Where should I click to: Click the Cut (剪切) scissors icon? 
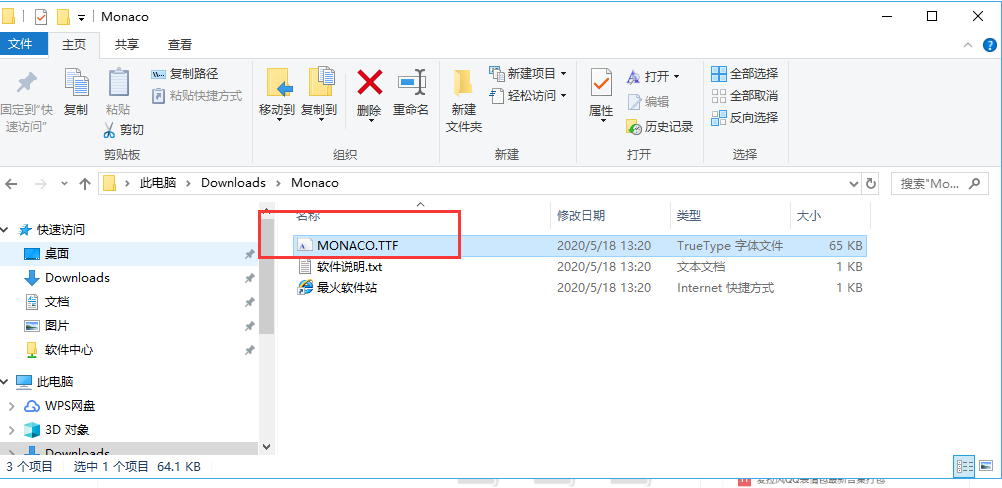[x=110, y=130]
